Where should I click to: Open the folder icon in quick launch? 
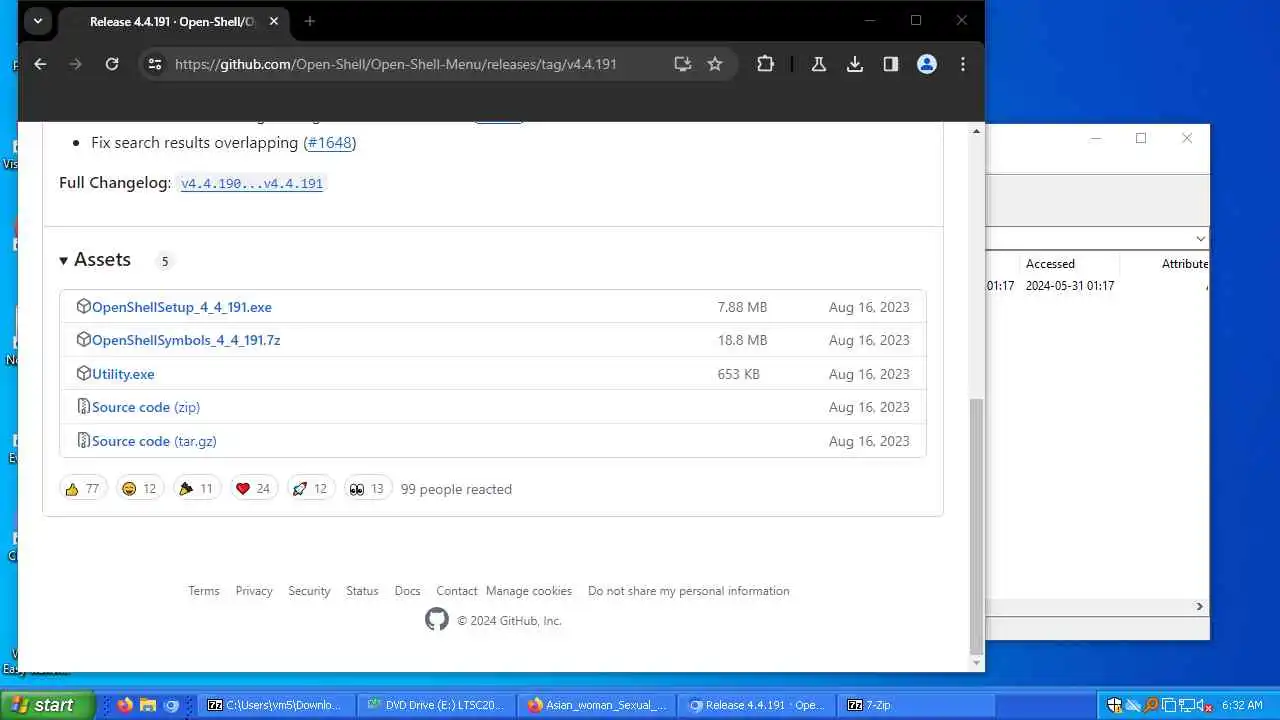coord(148,705)
